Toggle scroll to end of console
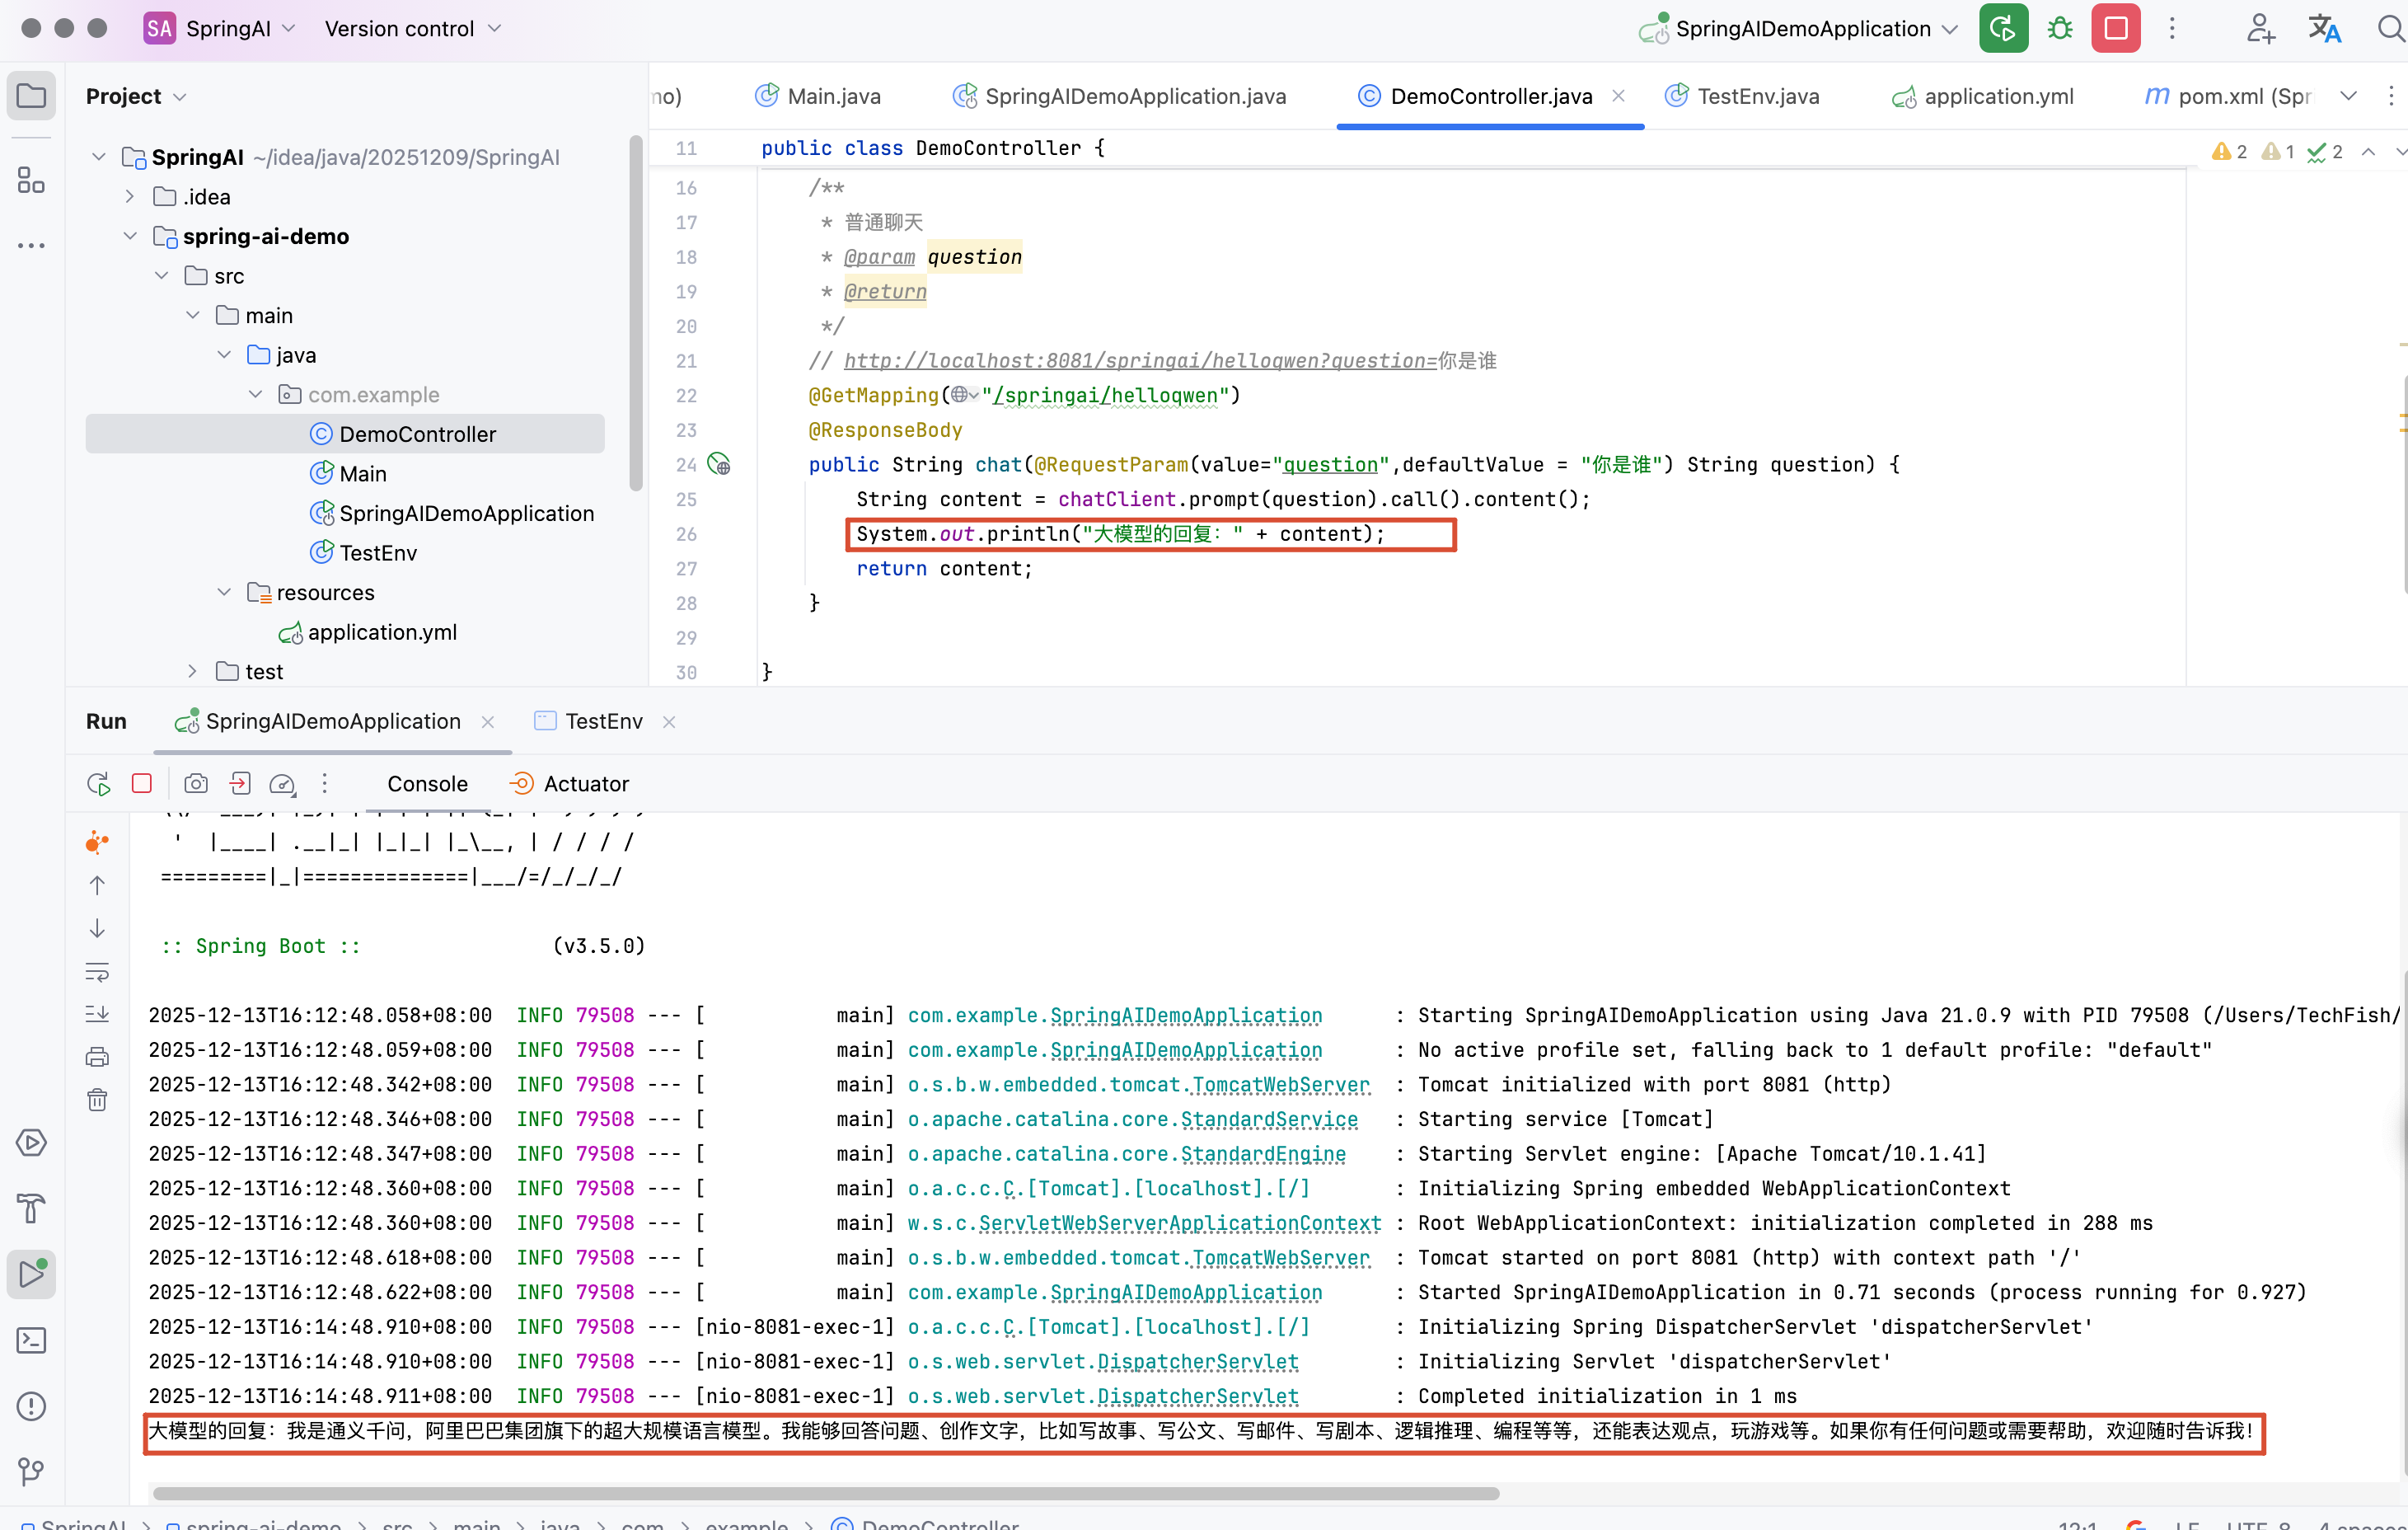The image size is (2408, 1530). click(97, 1014)
